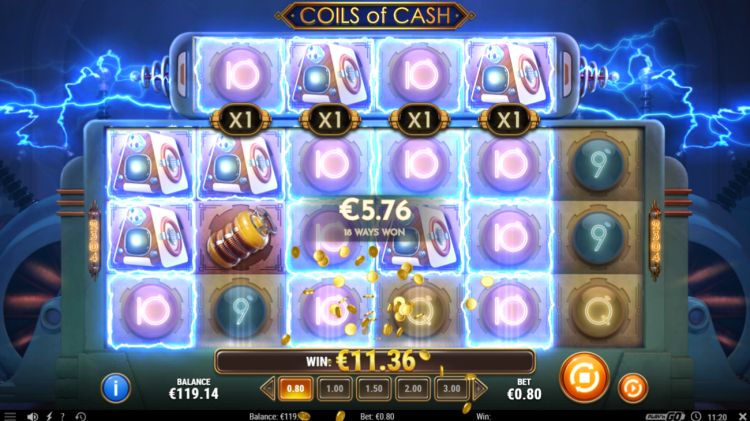This screenshot has height=421, width=750.
Task: Set bet to 3.00
Action: [452, 388]
